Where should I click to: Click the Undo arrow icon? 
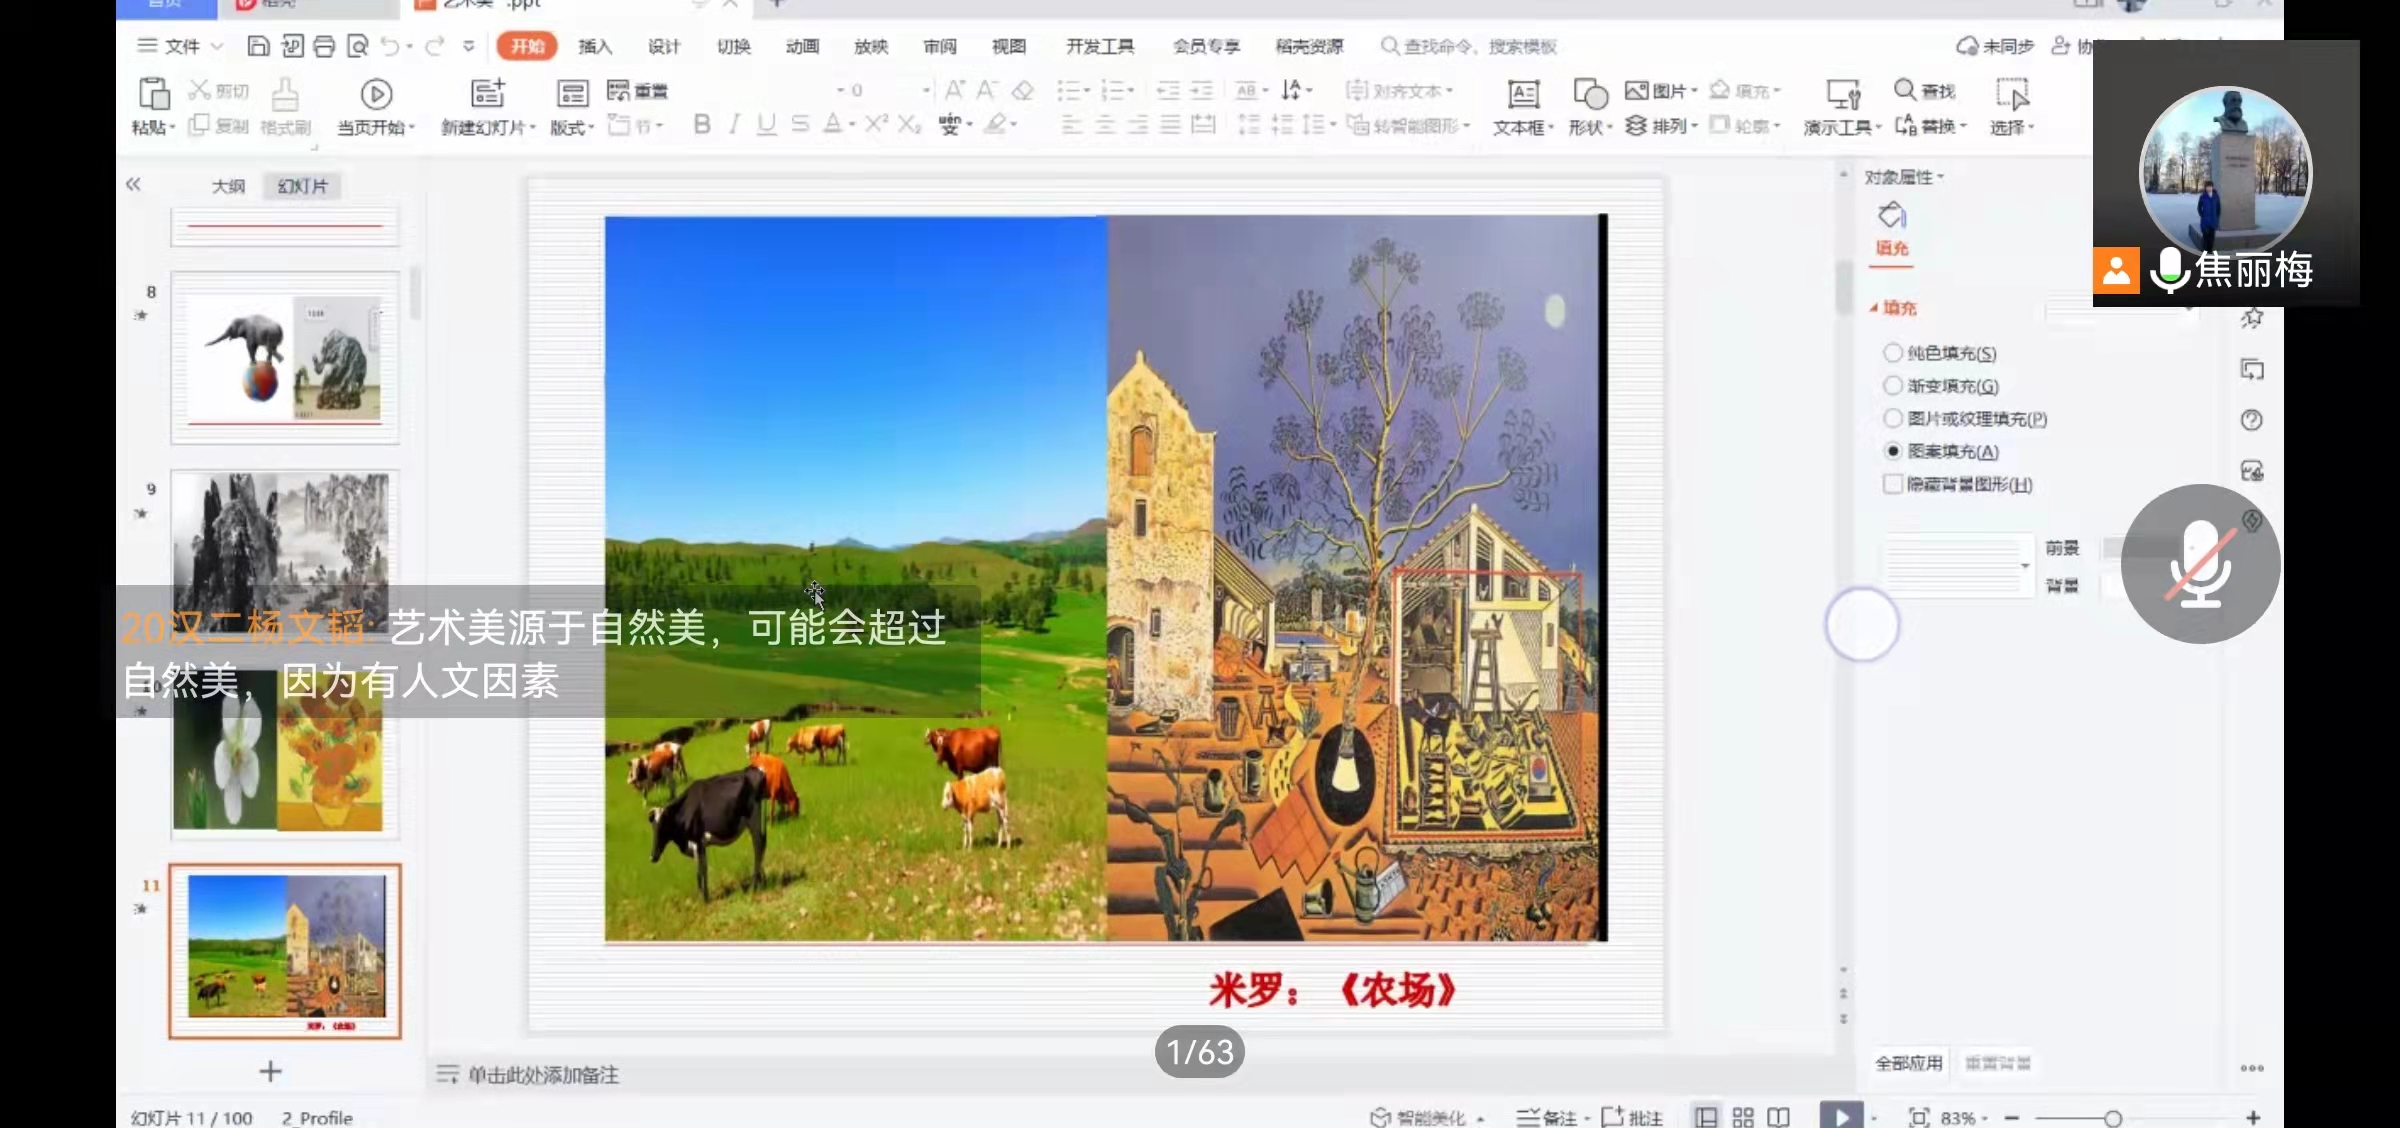[x=390, y=46]
